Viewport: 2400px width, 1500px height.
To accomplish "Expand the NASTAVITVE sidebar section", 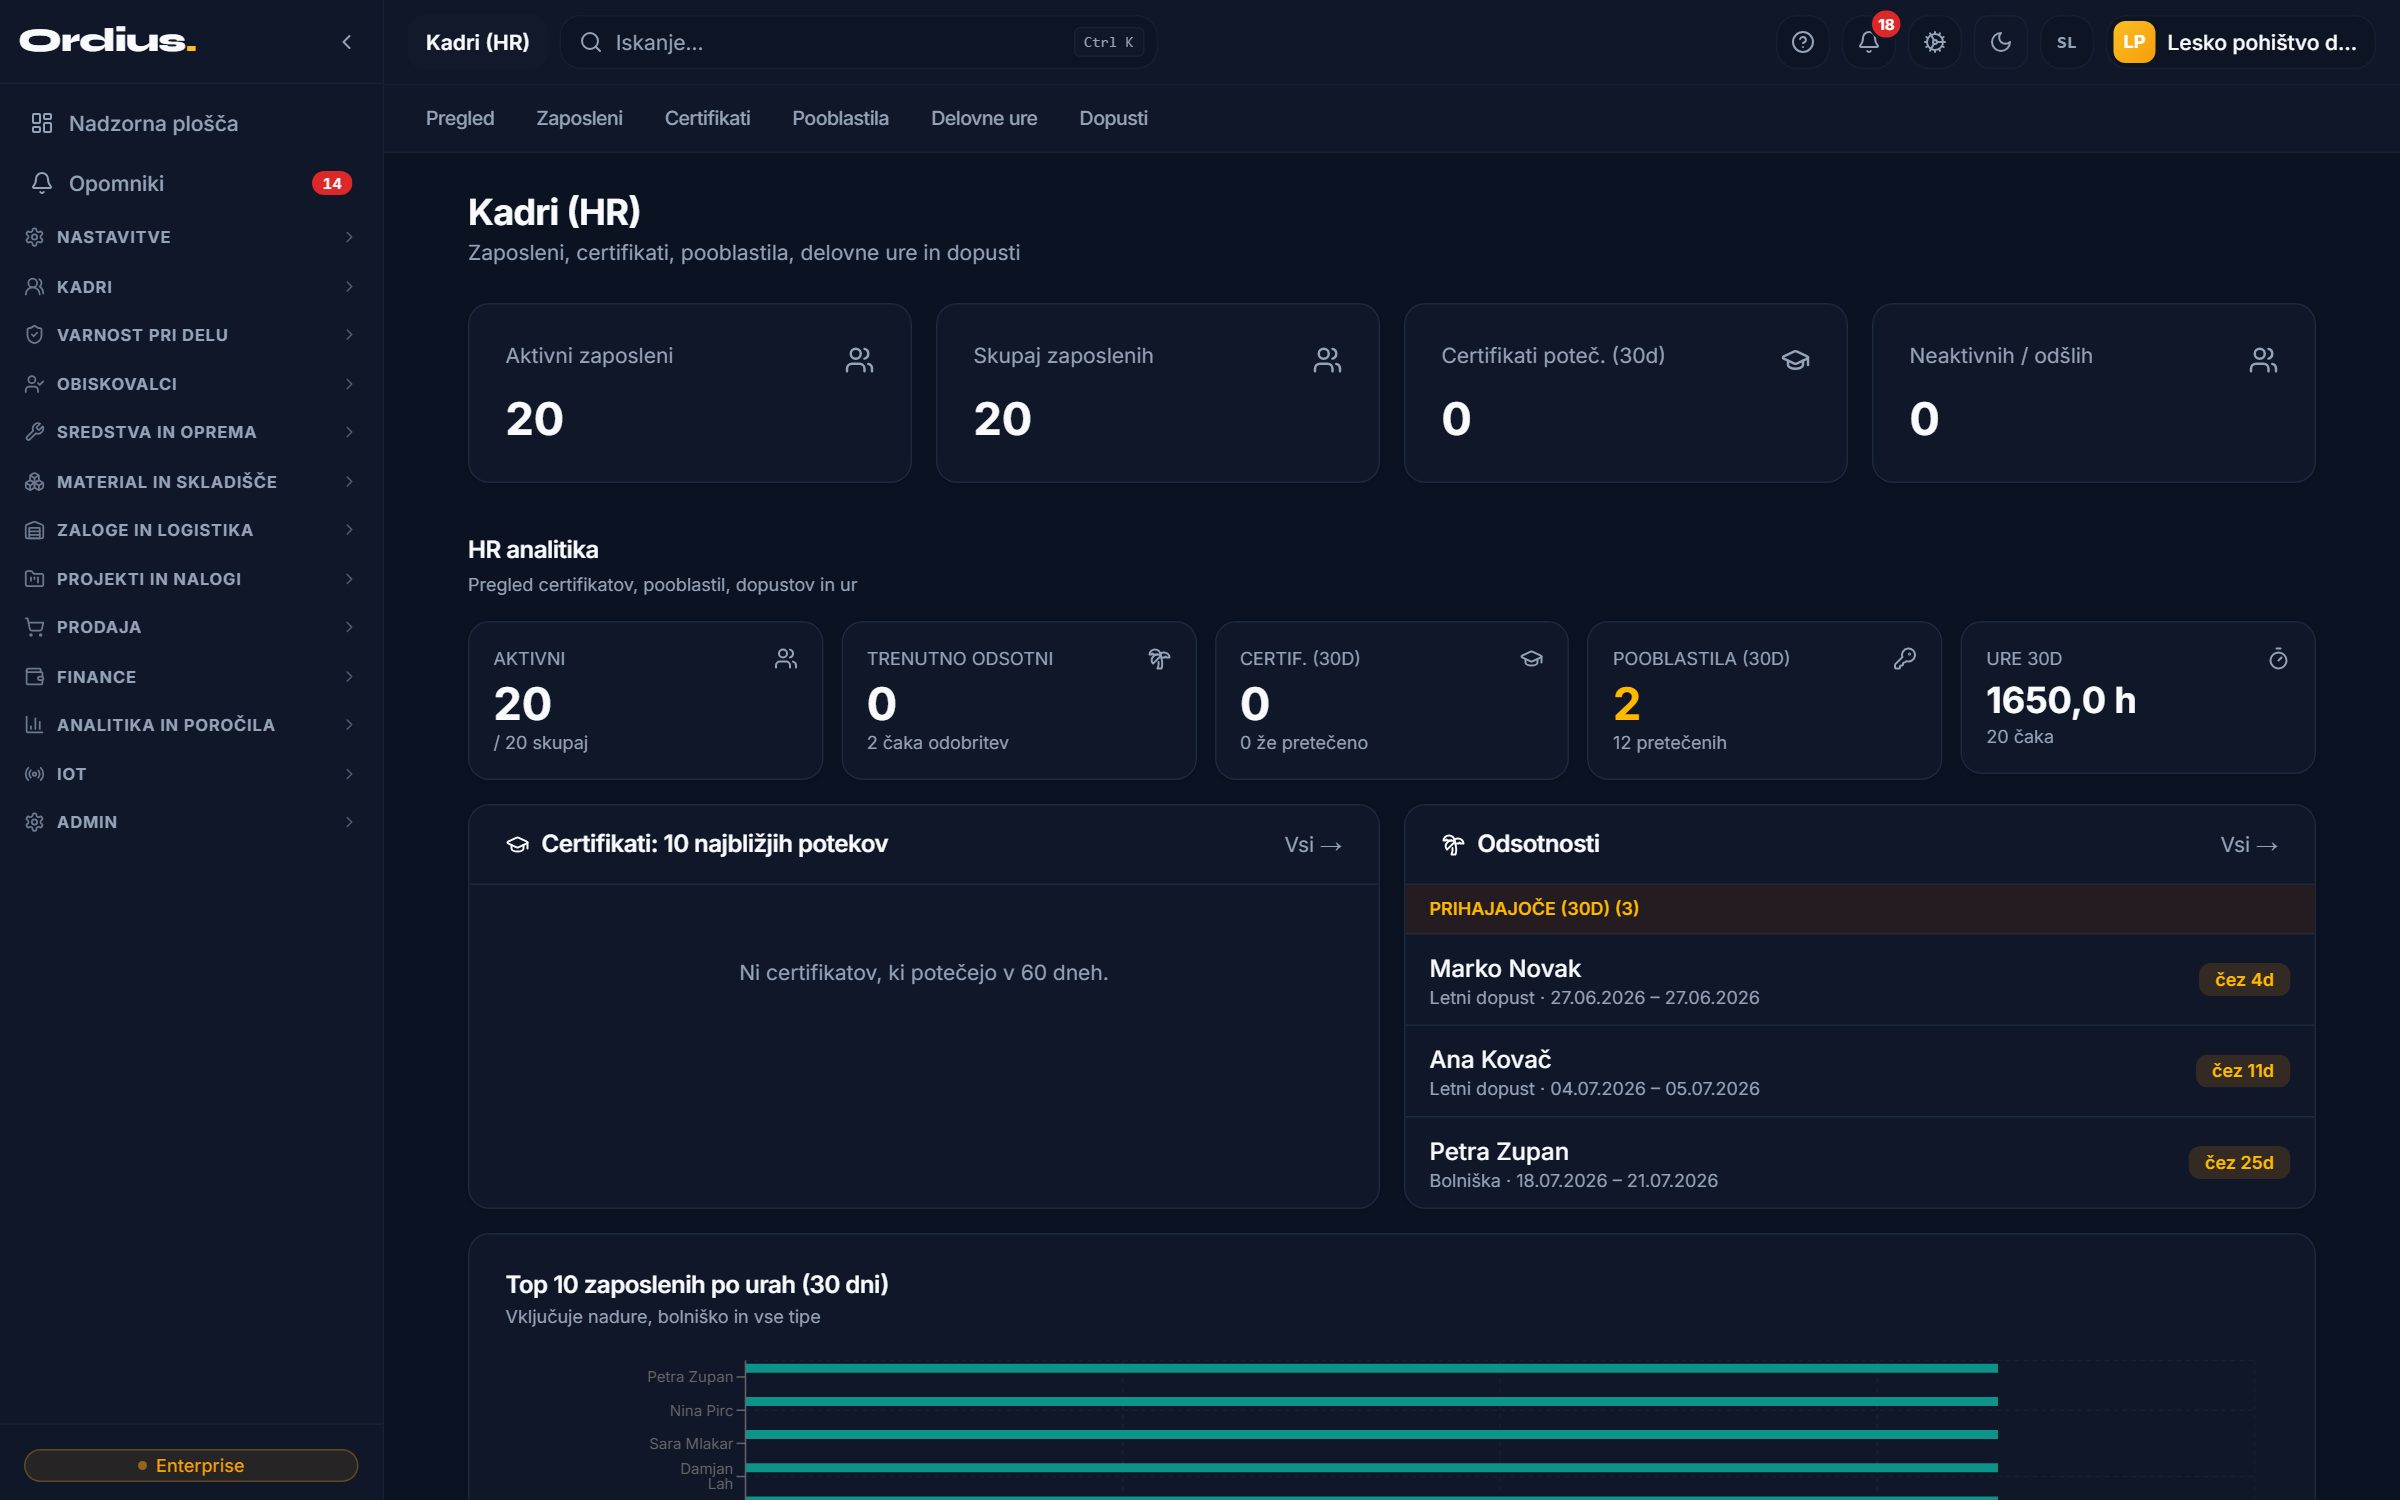I will 190,237.
